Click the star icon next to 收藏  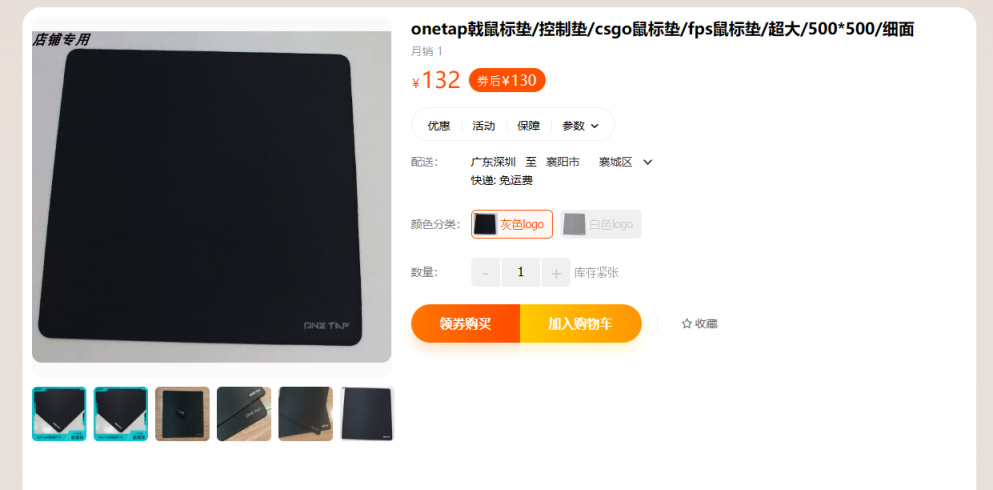click(686, 324)
